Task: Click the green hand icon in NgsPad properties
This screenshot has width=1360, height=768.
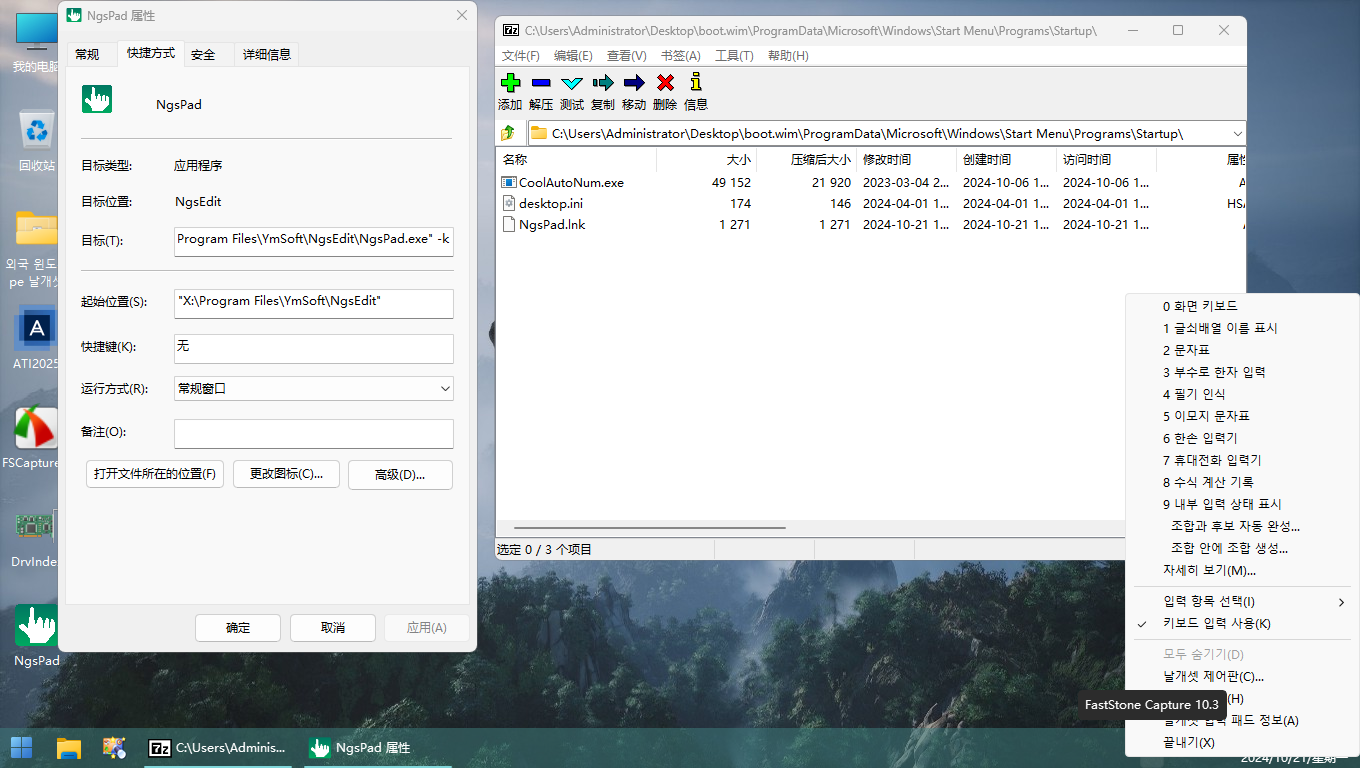Action: (x=97, y=99)
